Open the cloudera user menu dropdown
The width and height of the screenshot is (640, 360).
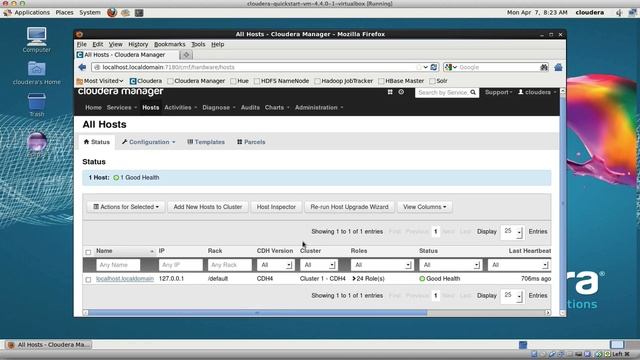coord(537,93)
